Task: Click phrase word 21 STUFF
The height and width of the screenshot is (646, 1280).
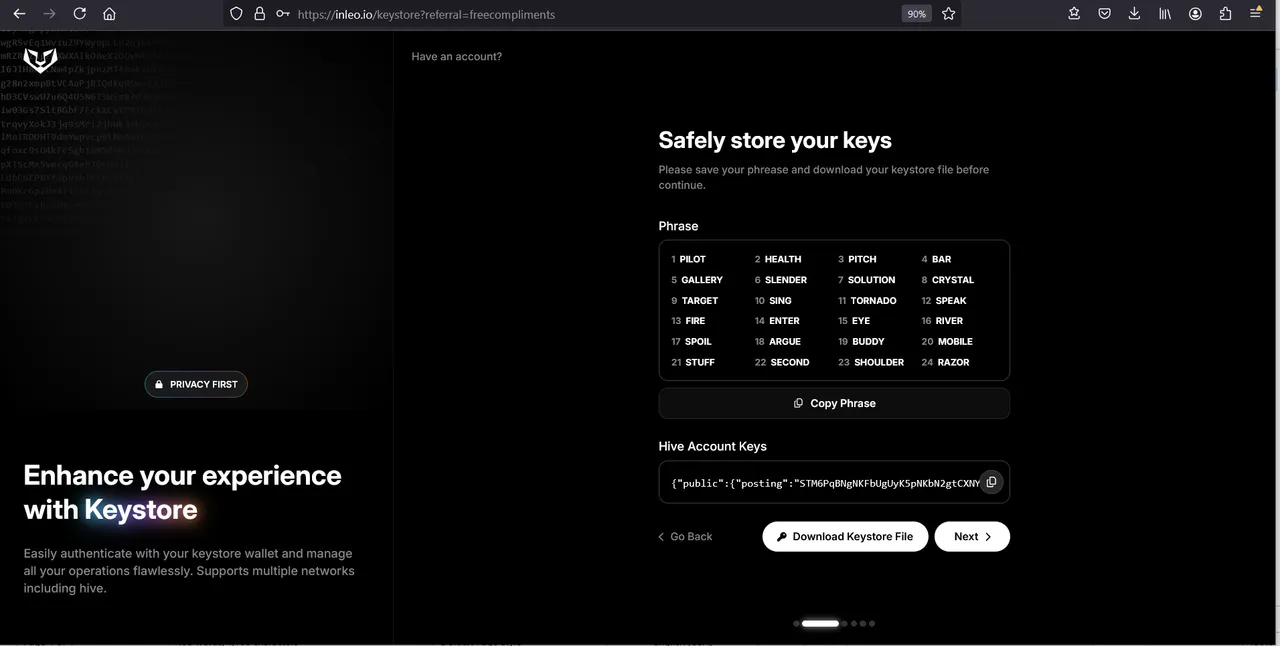Action: coord(693,363)
